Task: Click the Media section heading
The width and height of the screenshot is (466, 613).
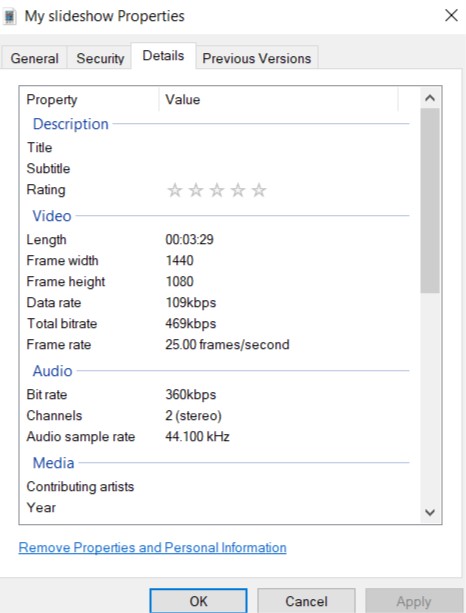Action: 54,463
